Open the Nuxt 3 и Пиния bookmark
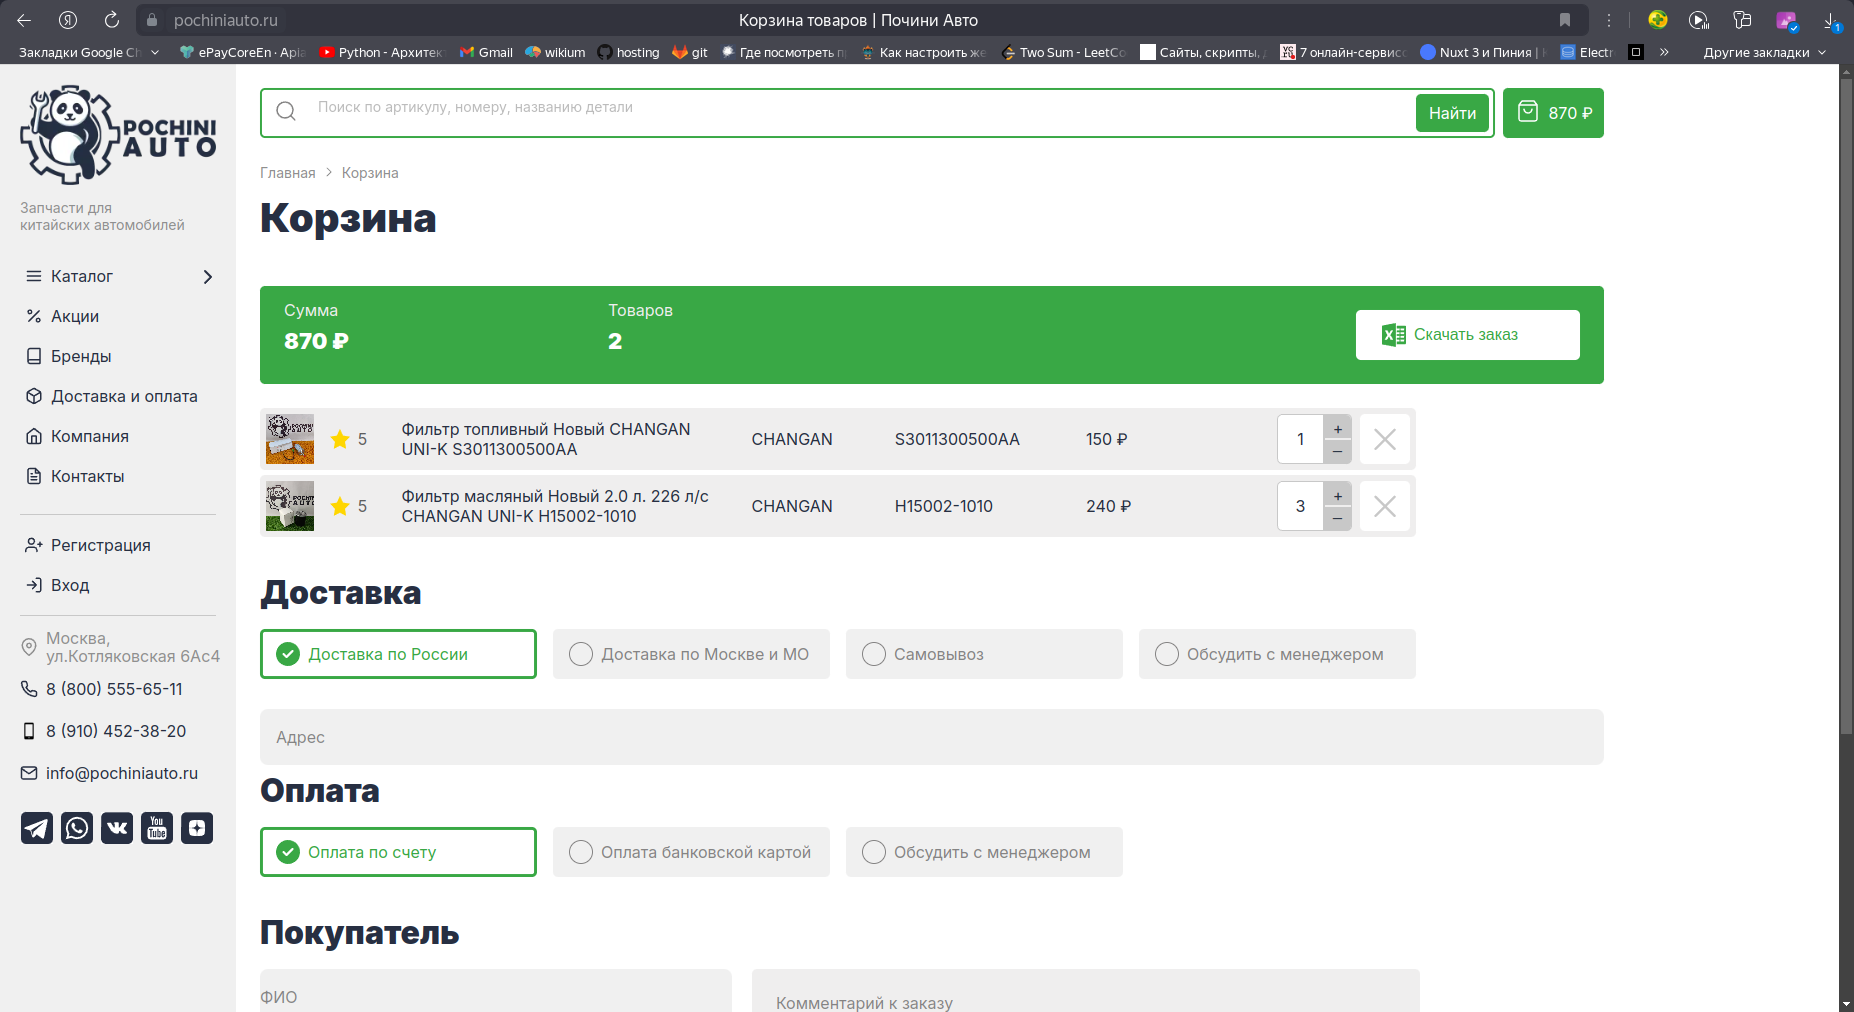This screenshot has width=1854, height=1012. click(x=1483, y=52)
